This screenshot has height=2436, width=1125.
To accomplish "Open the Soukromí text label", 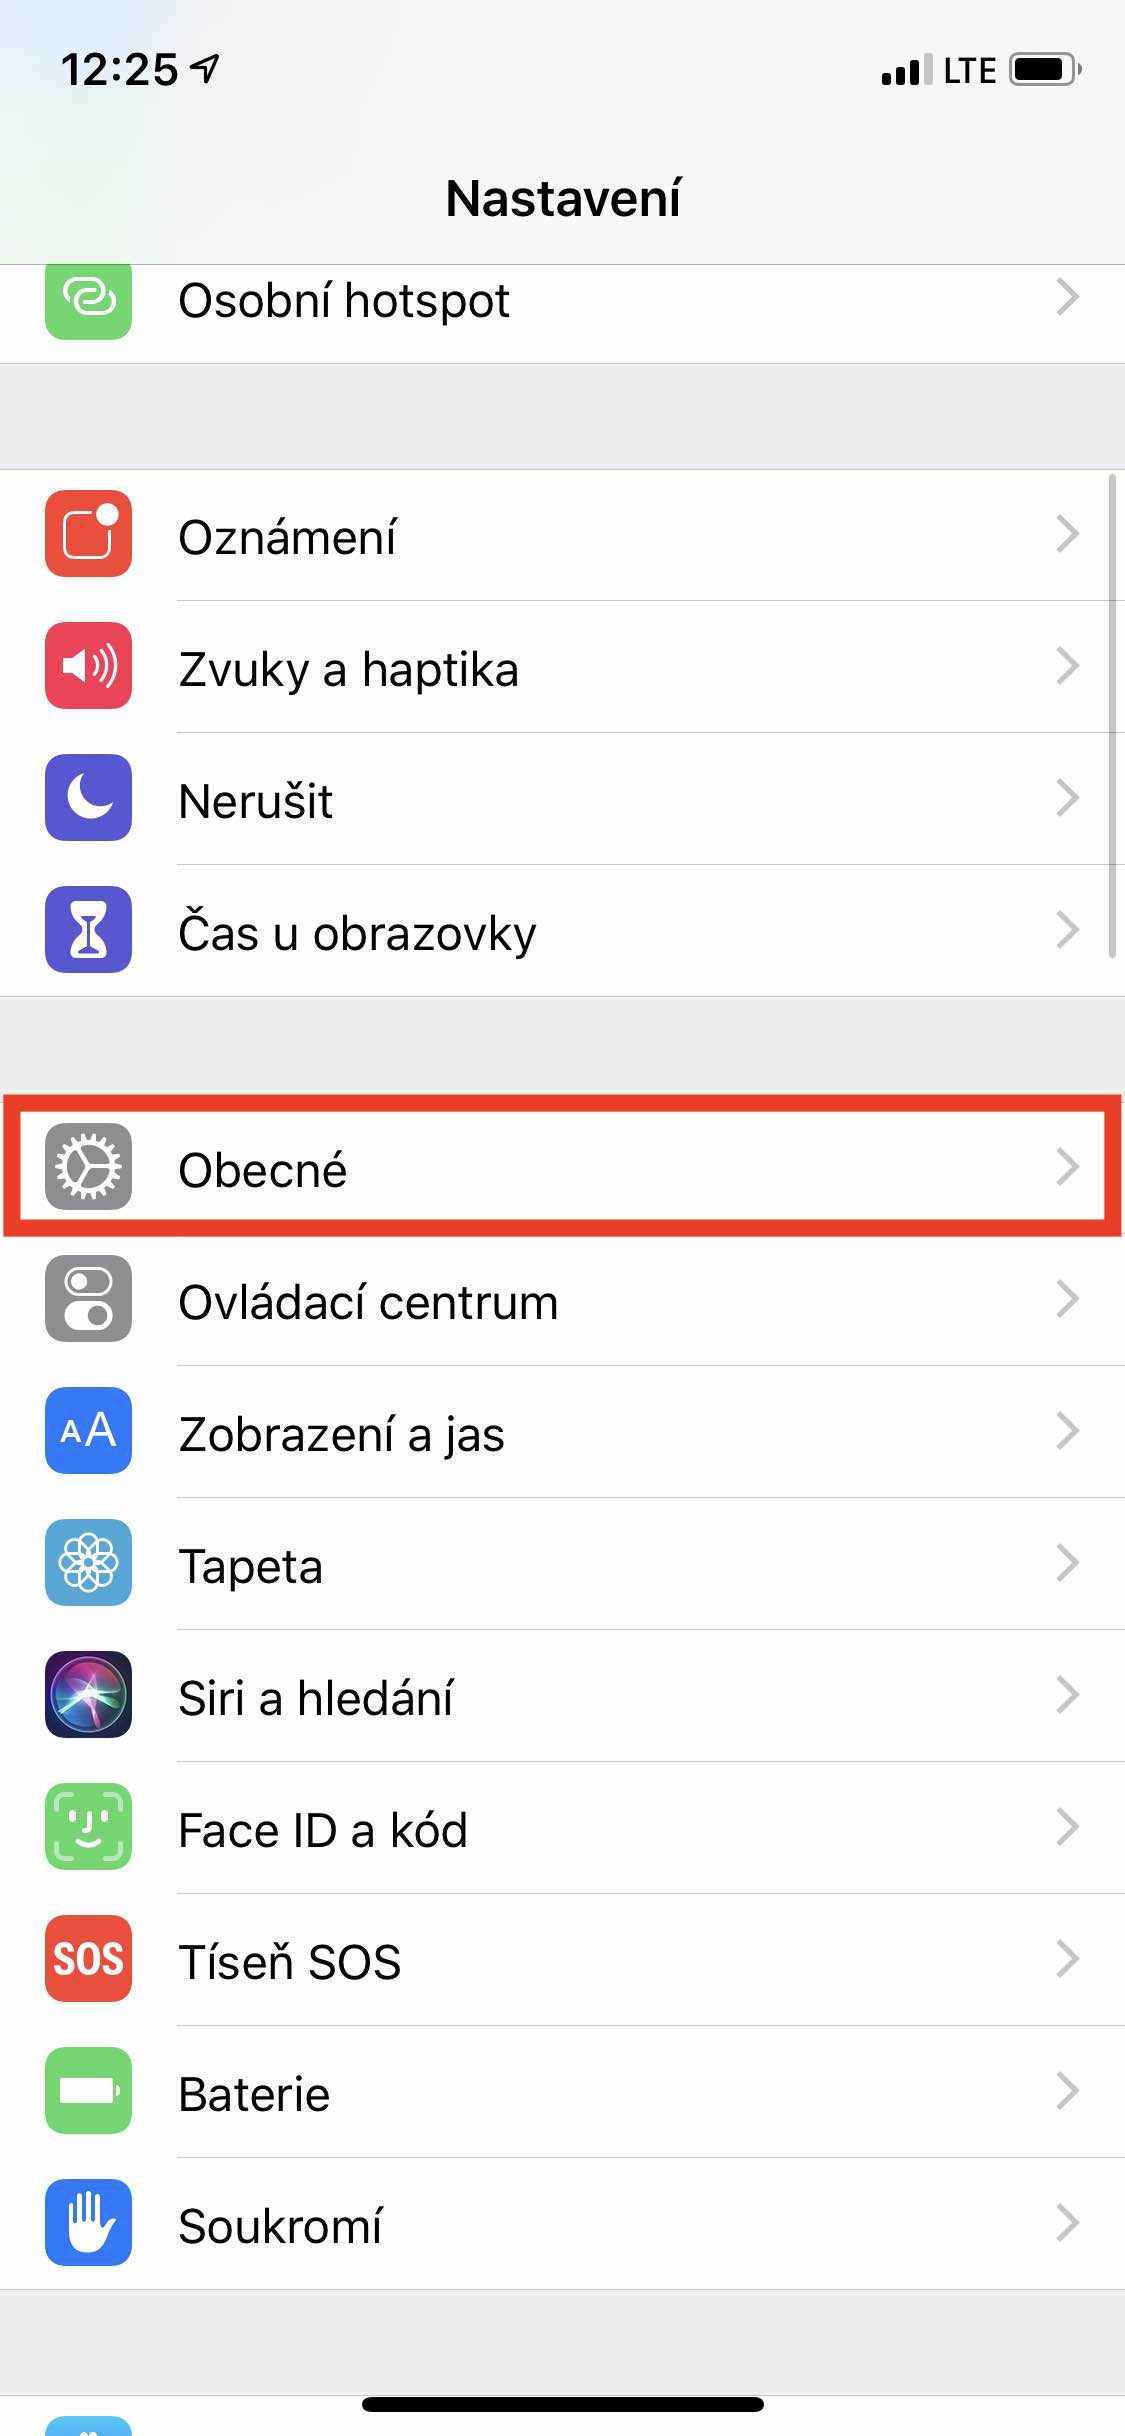I will 280,2226.
